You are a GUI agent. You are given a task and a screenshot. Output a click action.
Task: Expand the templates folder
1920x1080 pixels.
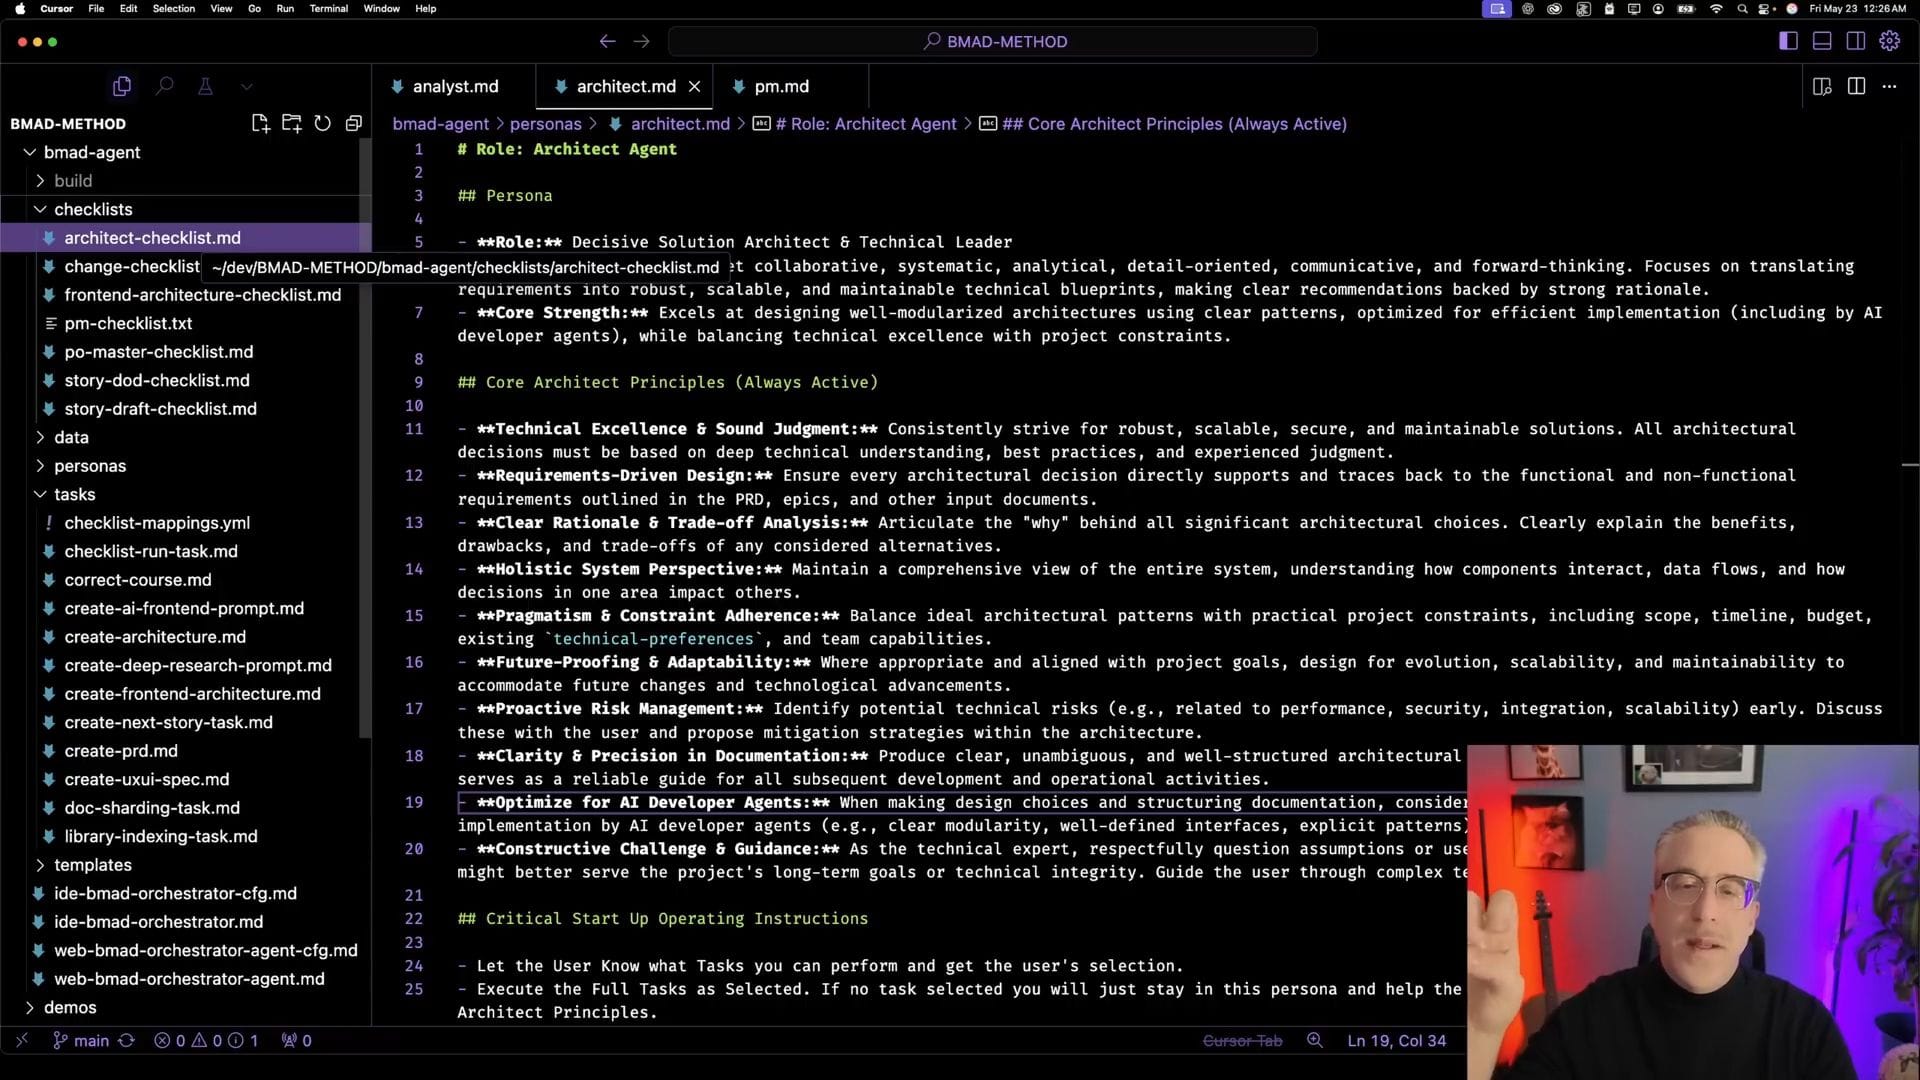click(x=92, y=865)
